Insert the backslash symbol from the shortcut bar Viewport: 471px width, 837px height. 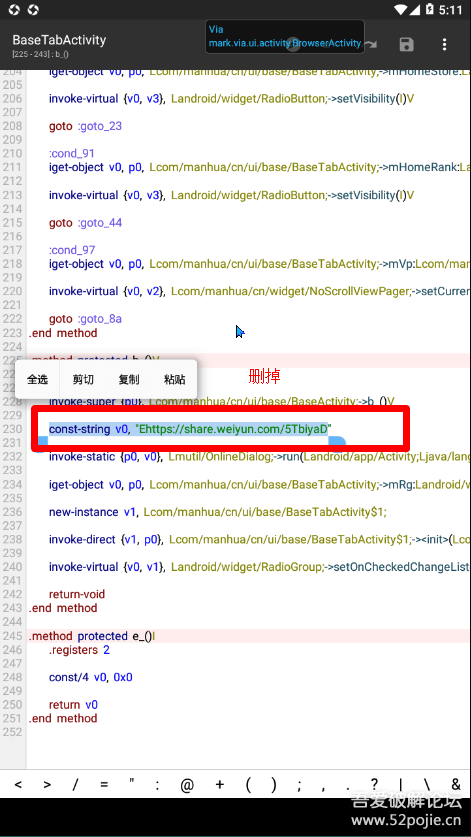click(x=427, y=784)
